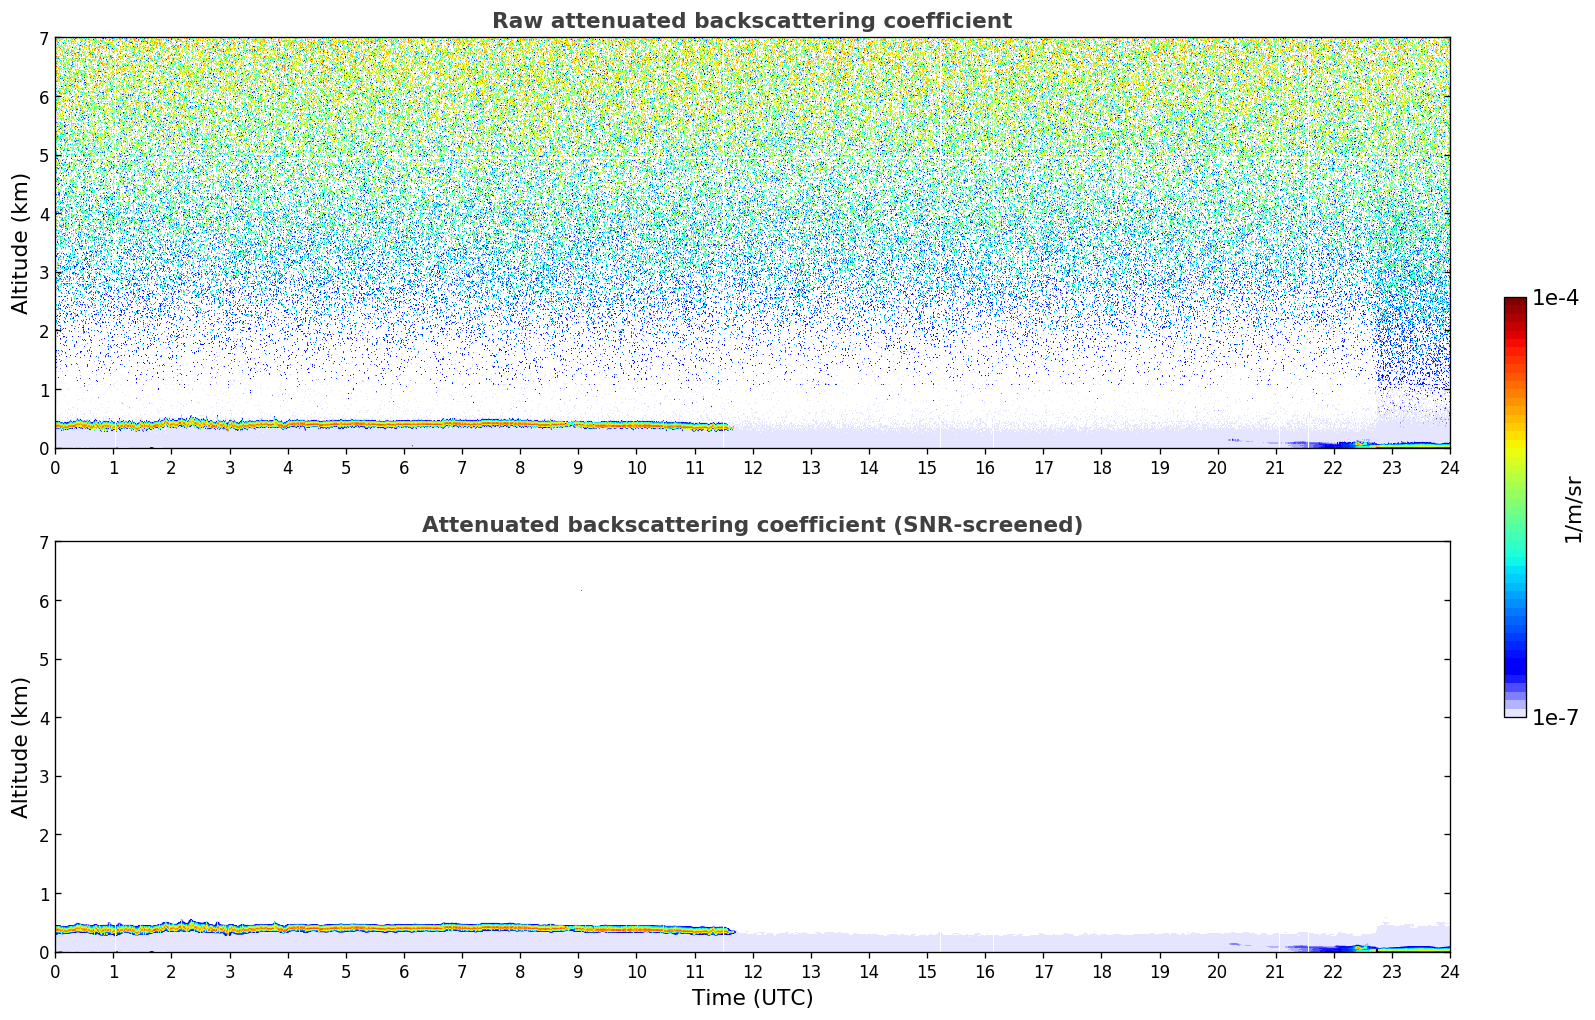Click altitude 4 tick on the bottom plot
The image size is (1595, 1020).
[x=43, y=718]
